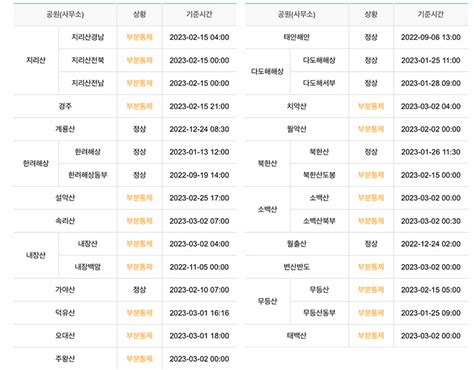Click the left 기준시간 column header
This screenshot has width=474, height=370.
tap(199, 14)
